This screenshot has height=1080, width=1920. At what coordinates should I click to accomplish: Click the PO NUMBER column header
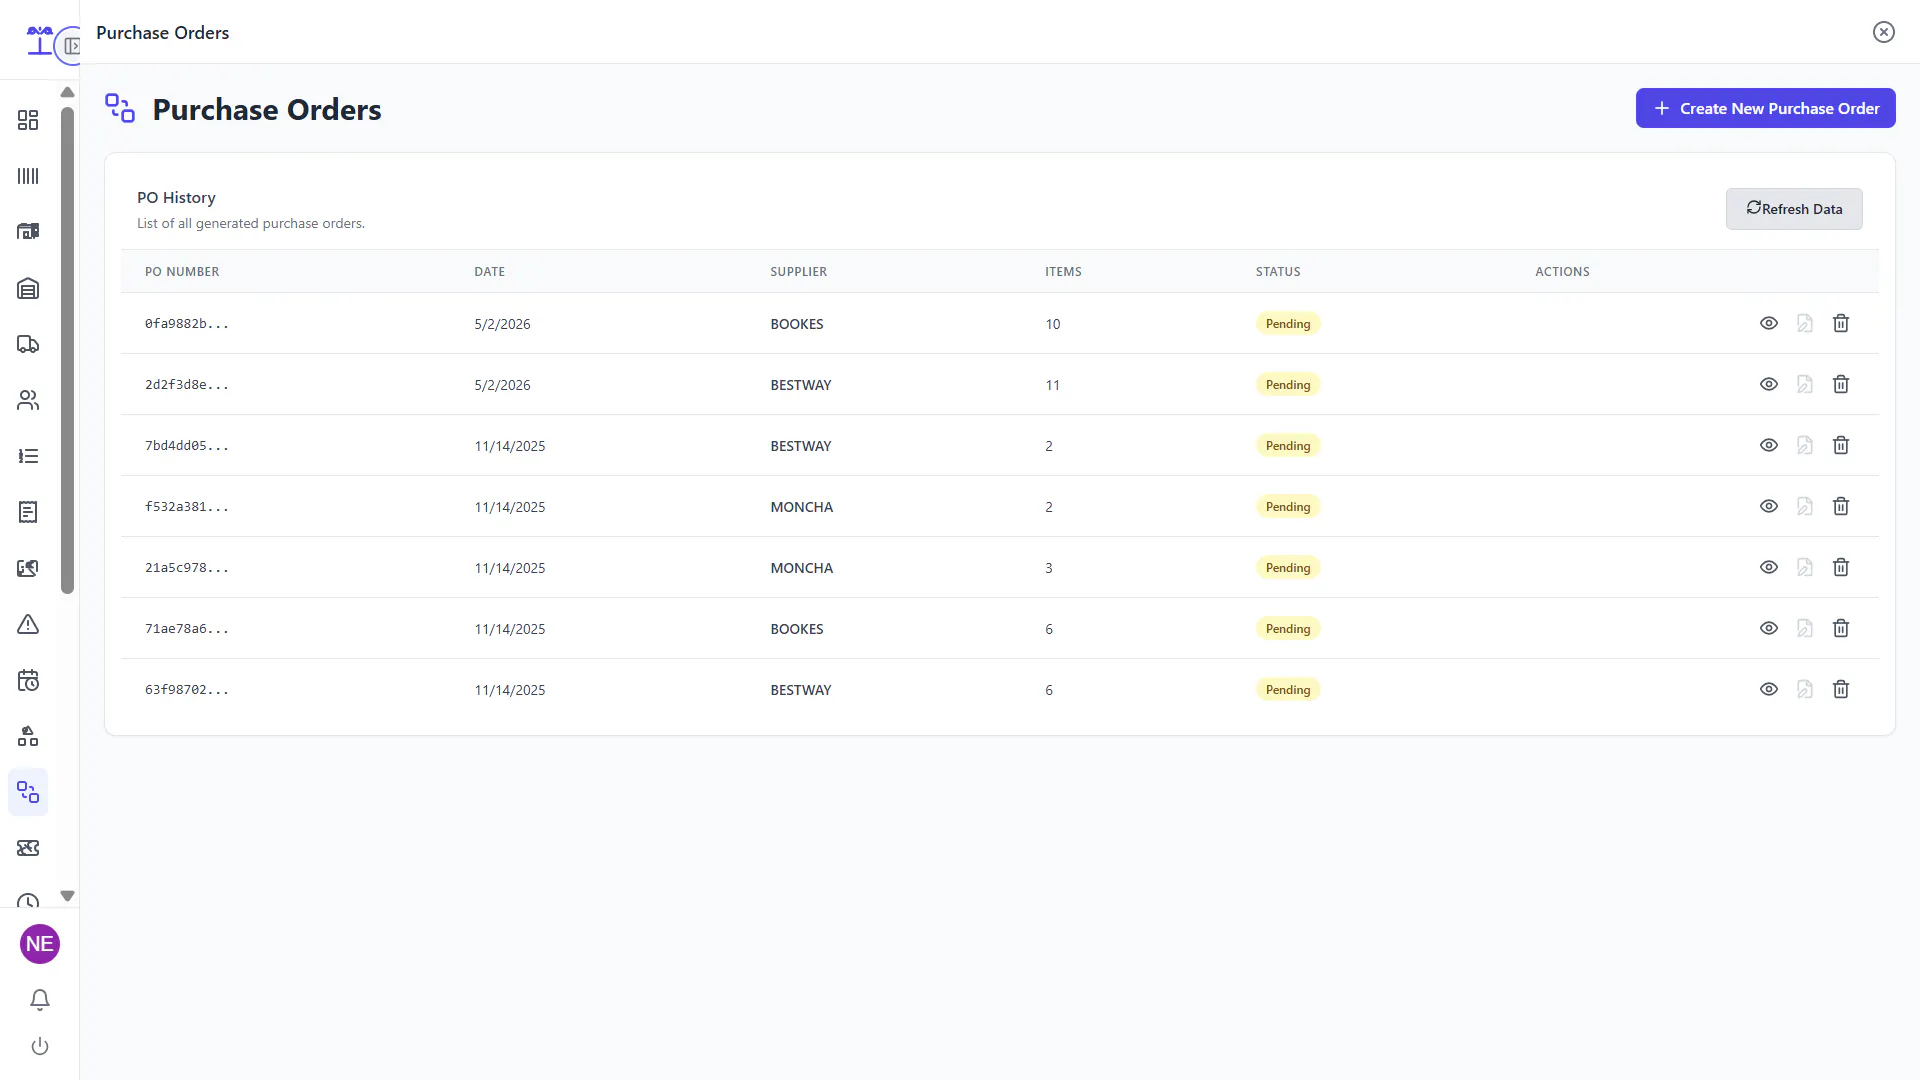[182, 271]
